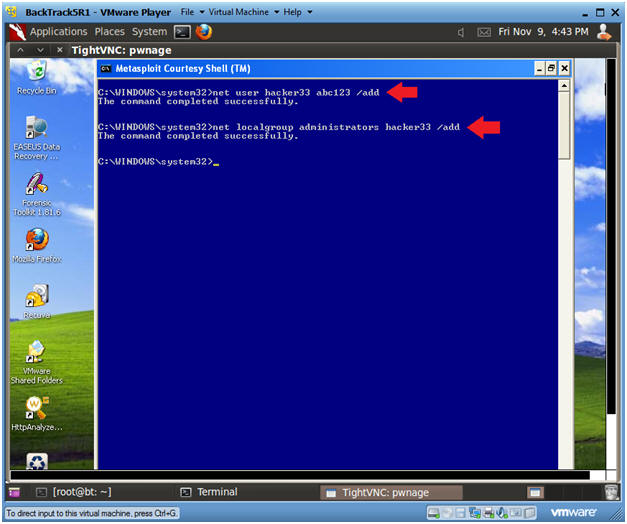Select TightVNC: pwnage taskbar window
The height and width of the screenshot is (524, 627).
(x=391, y=492)
